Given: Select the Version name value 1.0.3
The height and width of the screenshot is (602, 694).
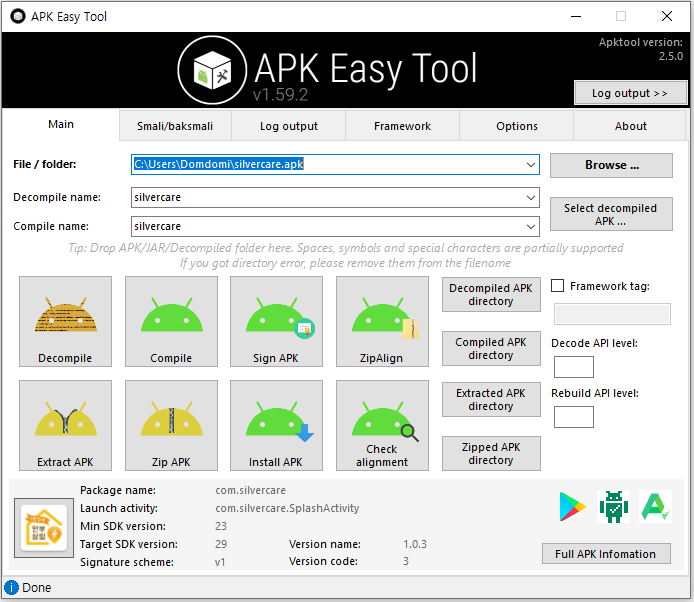Looking at the screenshot, I should 415,544.
